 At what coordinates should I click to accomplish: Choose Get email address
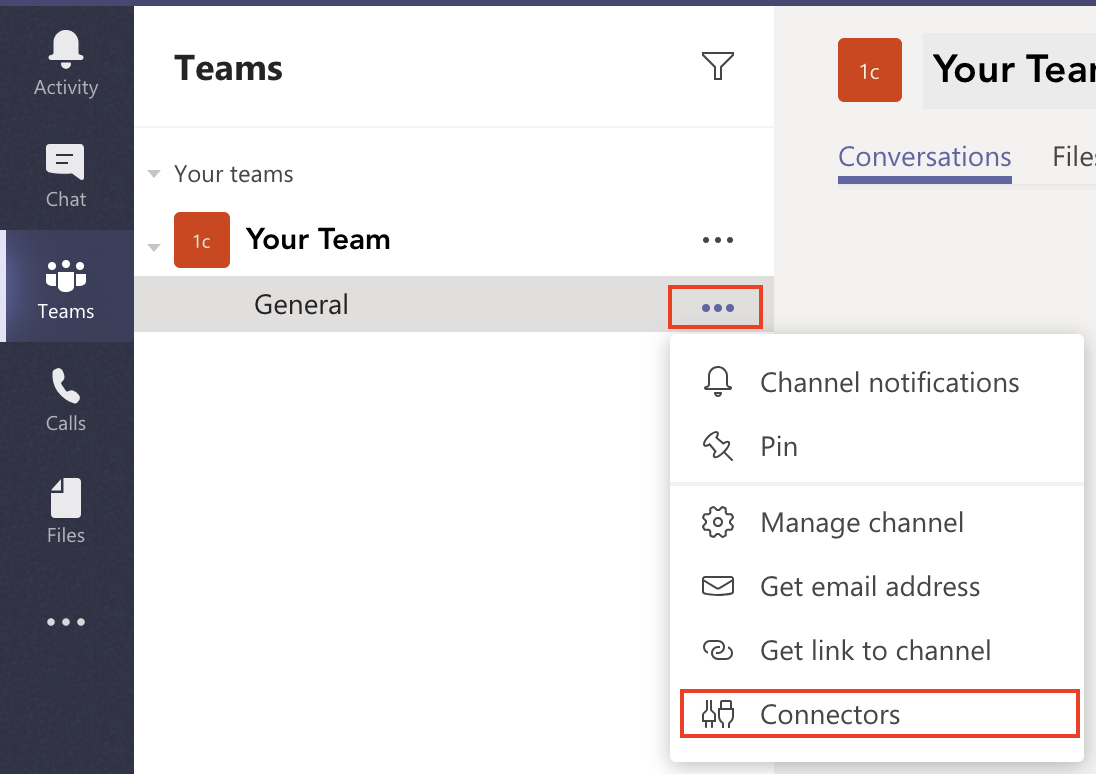pos(877,586)
